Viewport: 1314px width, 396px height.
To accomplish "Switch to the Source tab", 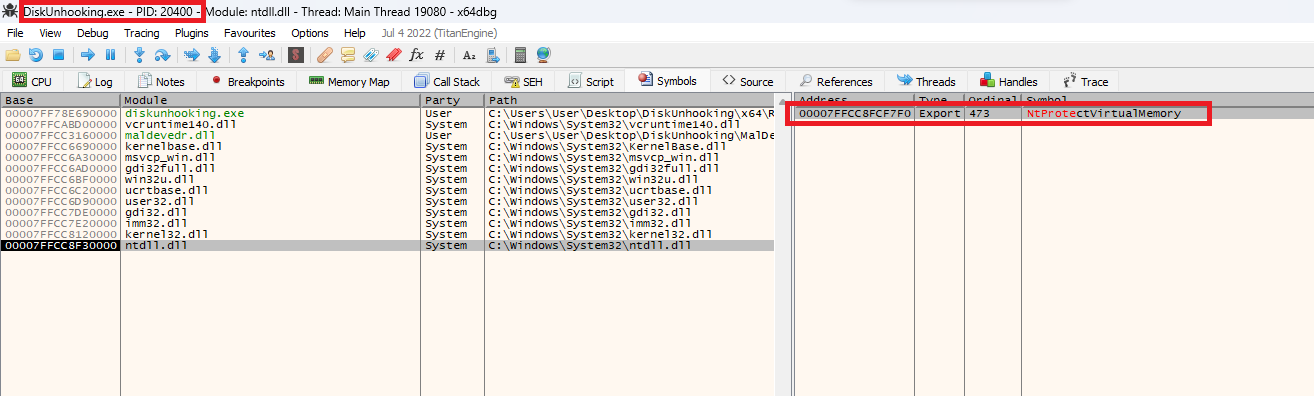I will pos(748,81).
